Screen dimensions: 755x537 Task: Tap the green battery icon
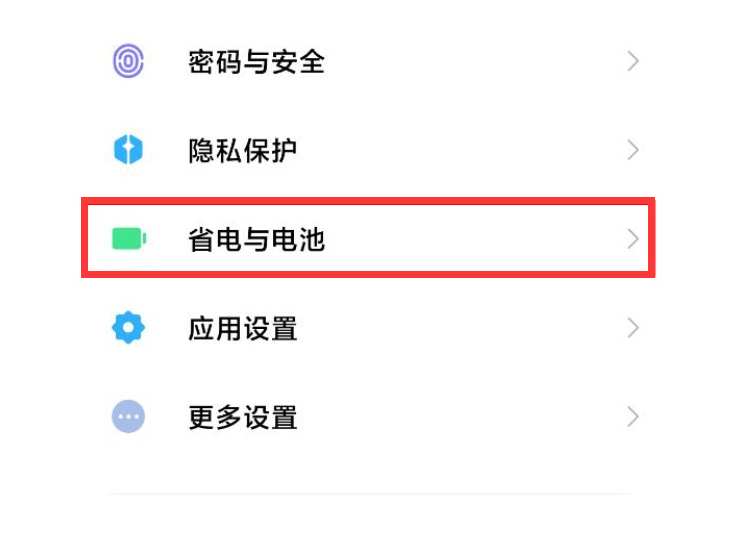point(129,239)
